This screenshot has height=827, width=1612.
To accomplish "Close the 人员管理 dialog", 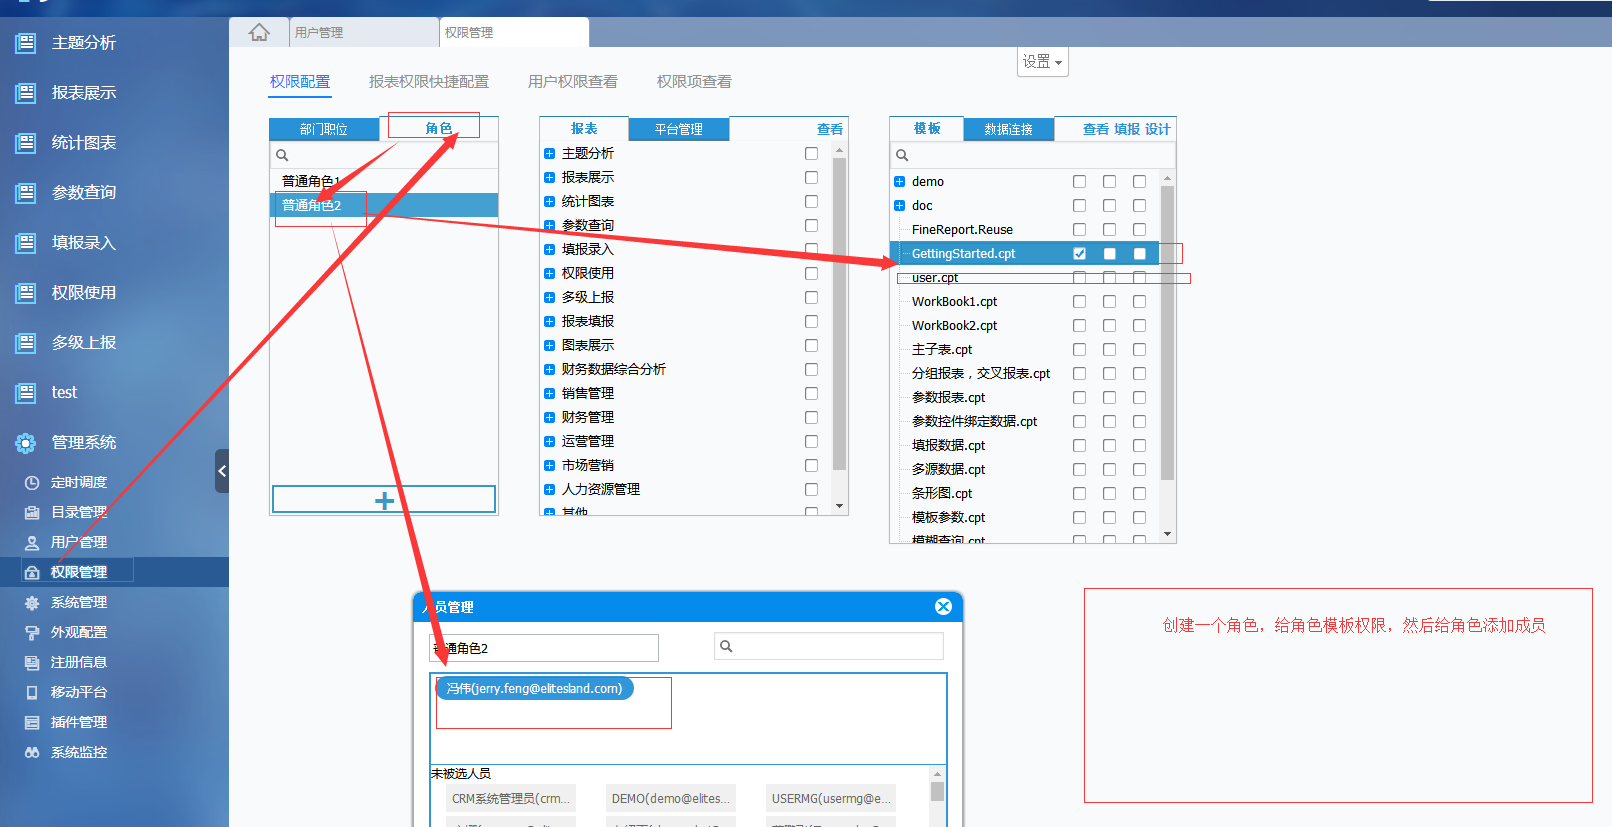I will coord(943,606).
